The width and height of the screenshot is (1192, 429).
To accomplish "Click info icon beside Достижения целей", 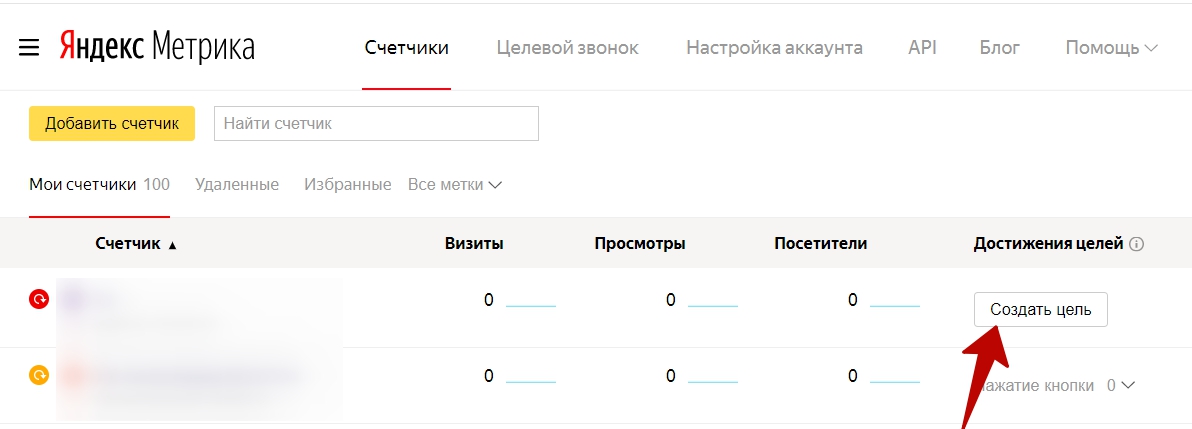I will tap(1137, 244).
